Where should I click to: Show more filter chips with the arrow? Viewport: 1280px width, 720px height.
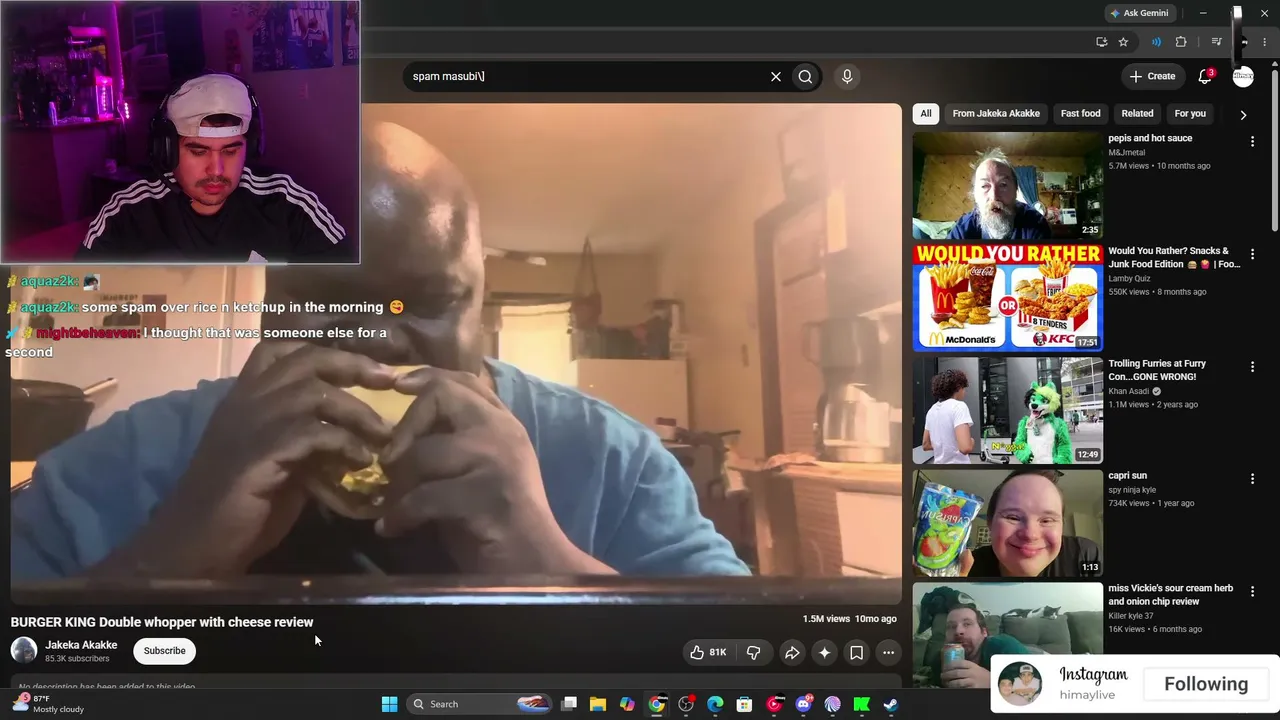pyautogui.click(x=1243, y=115)
